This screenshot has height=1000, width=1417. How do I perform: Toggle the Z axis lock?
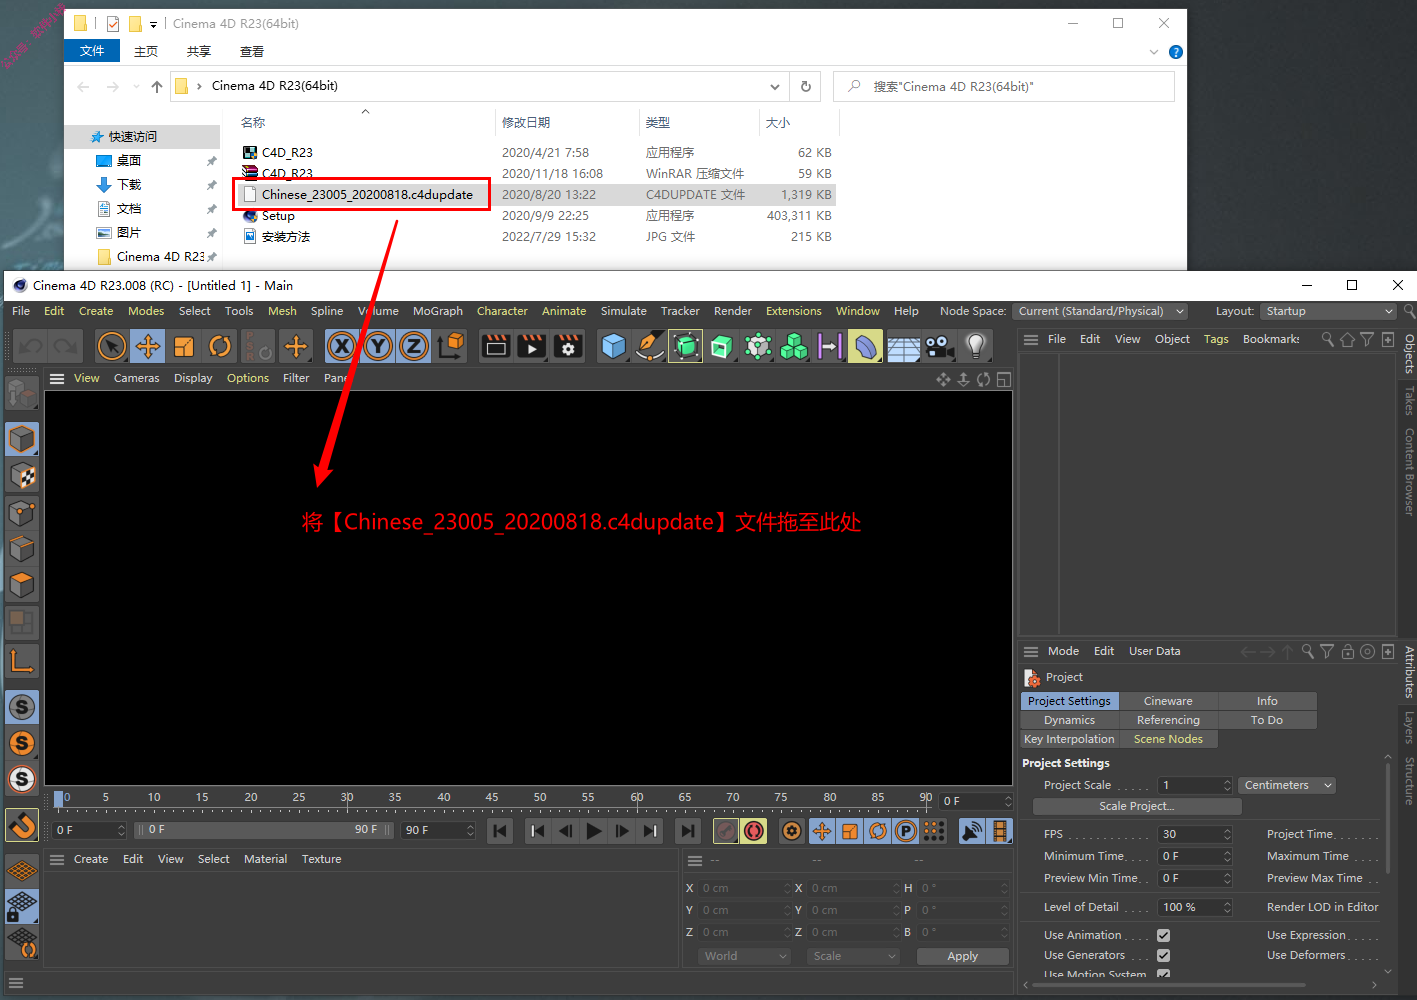click(414, 347)
